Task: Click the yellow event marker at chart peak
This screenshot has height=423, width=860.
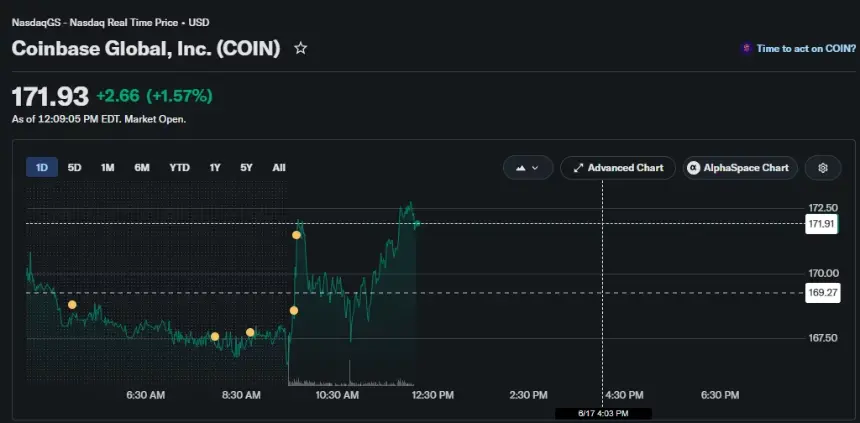Action: click(296, 235)
